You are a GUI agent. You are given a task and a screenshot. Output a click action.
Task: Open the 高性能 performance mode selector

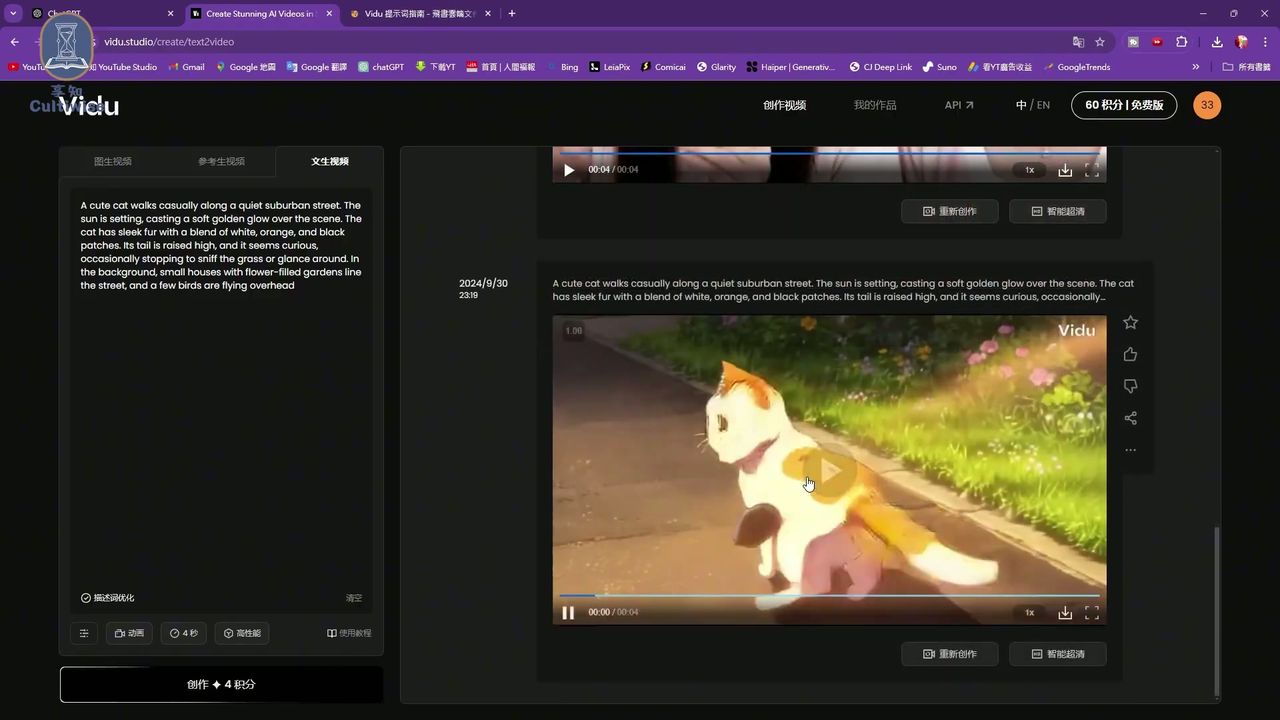(241, 632)
